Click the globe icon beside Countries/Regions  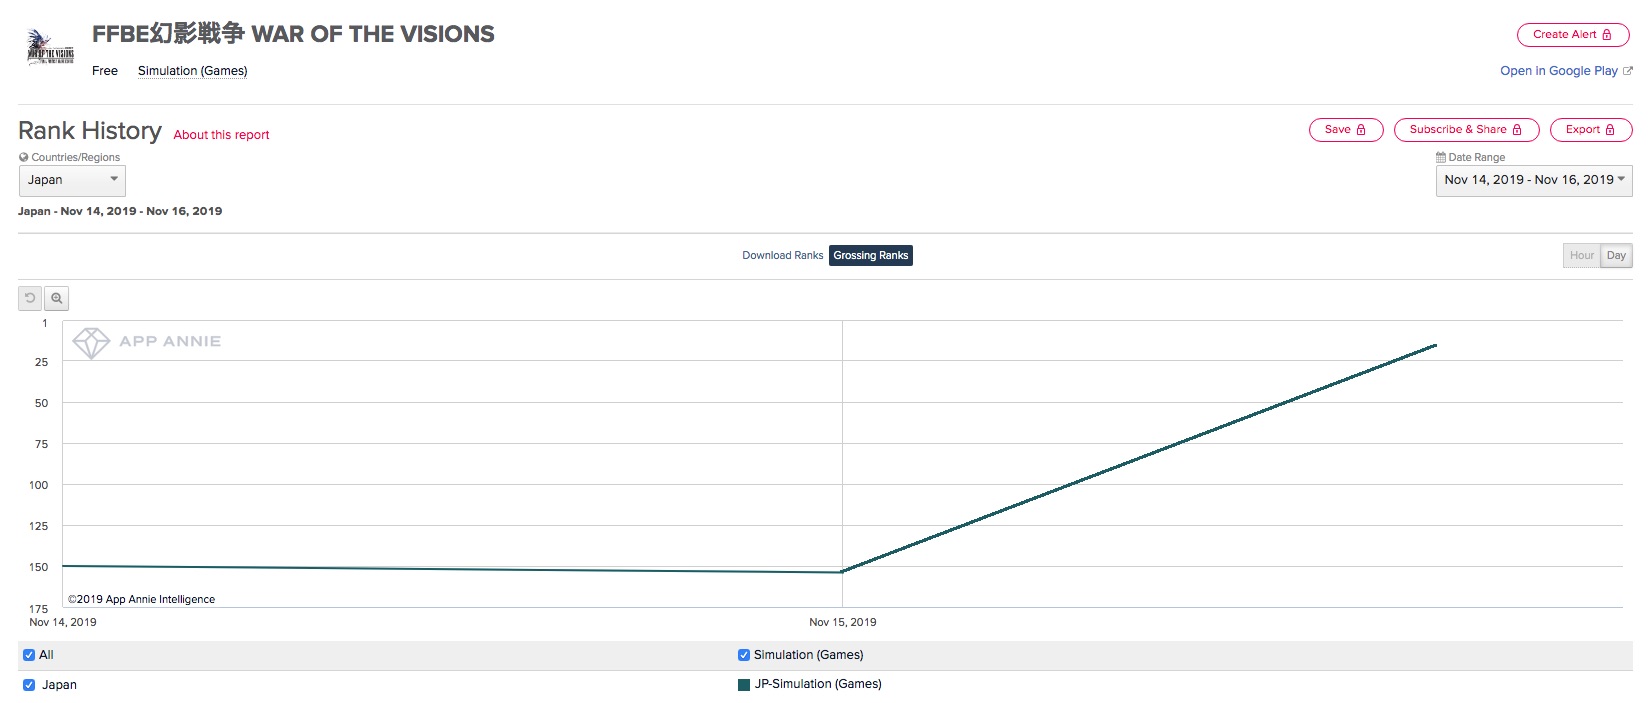[24, 157]
